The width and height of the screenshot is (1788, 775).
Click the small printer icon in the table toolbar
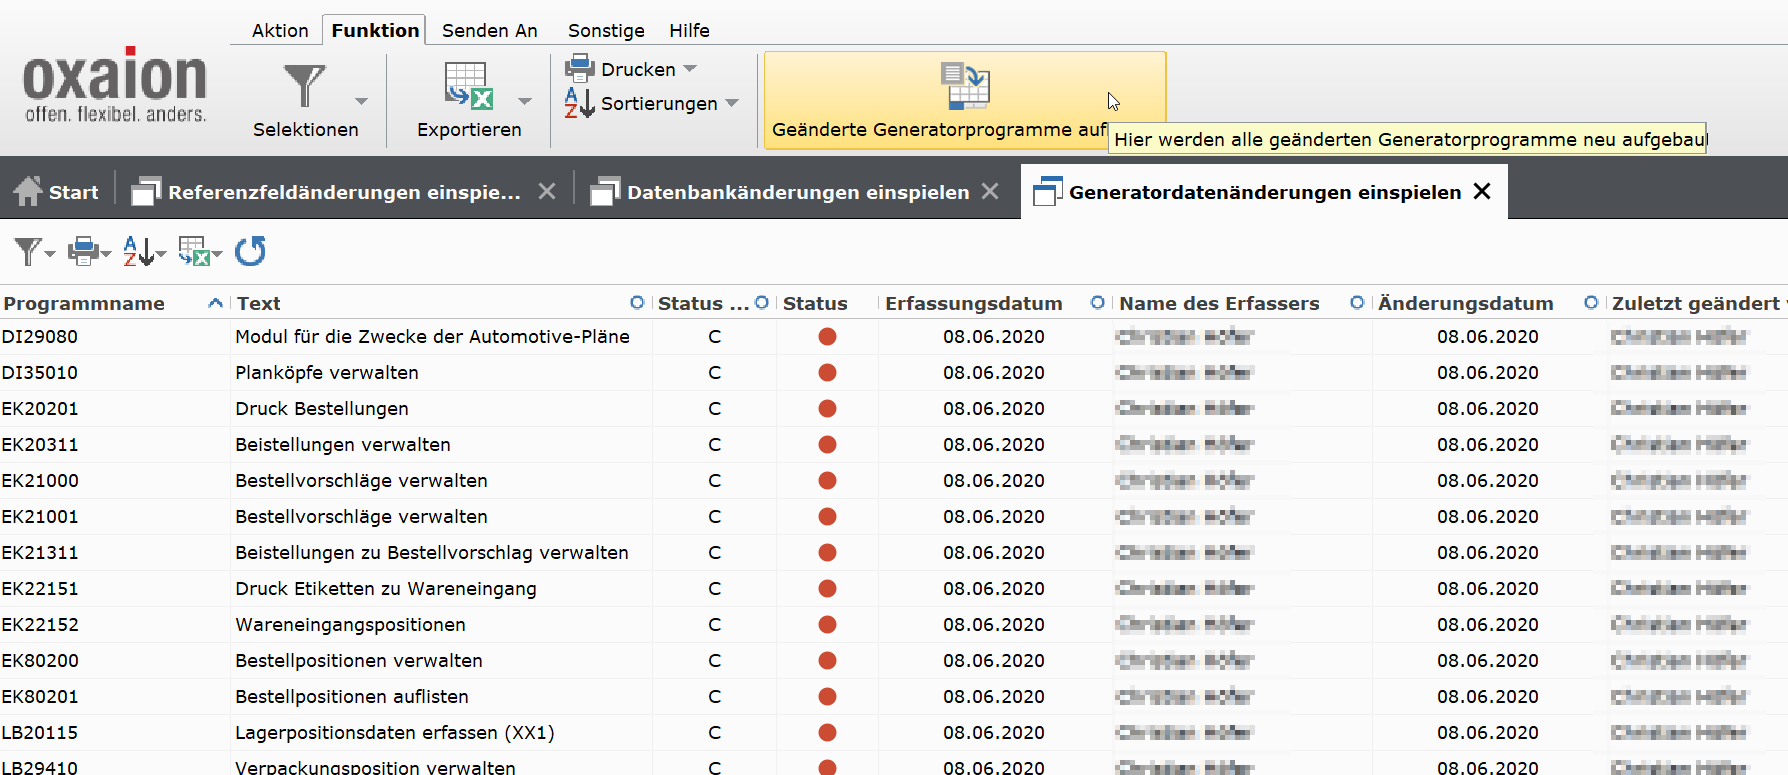tap(83, 251)
